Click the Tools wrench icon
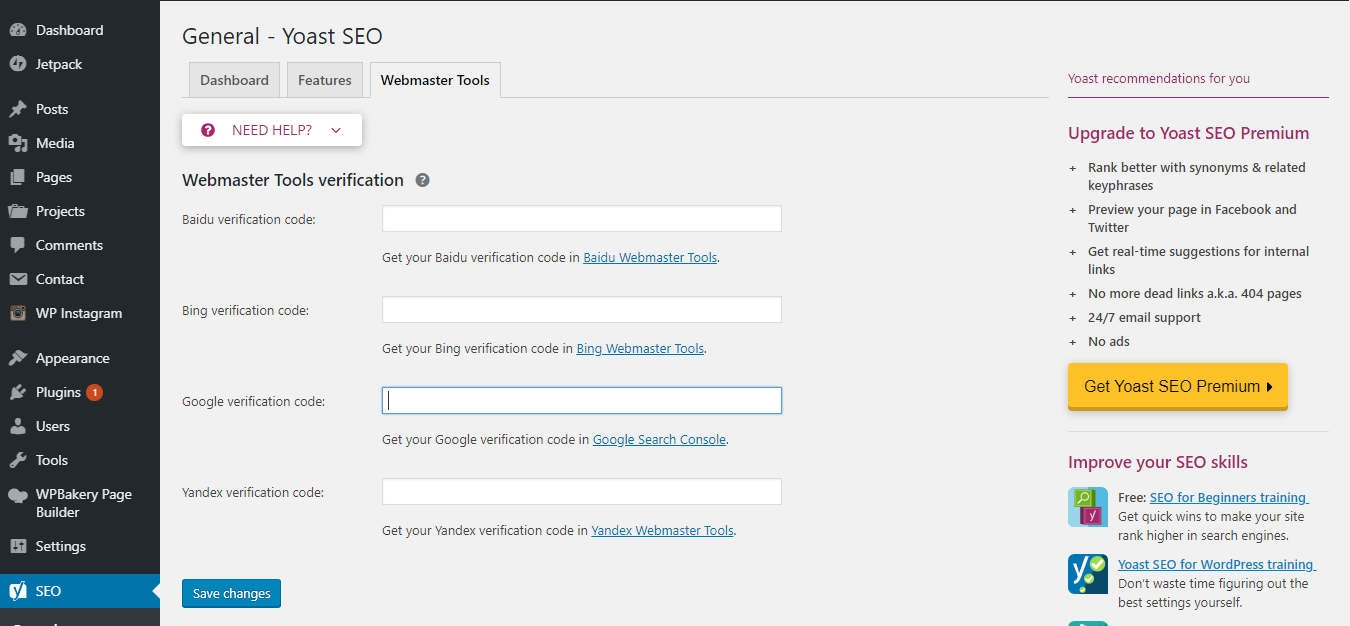This screenshot has height=626, width=1350. tap(18, 460)
